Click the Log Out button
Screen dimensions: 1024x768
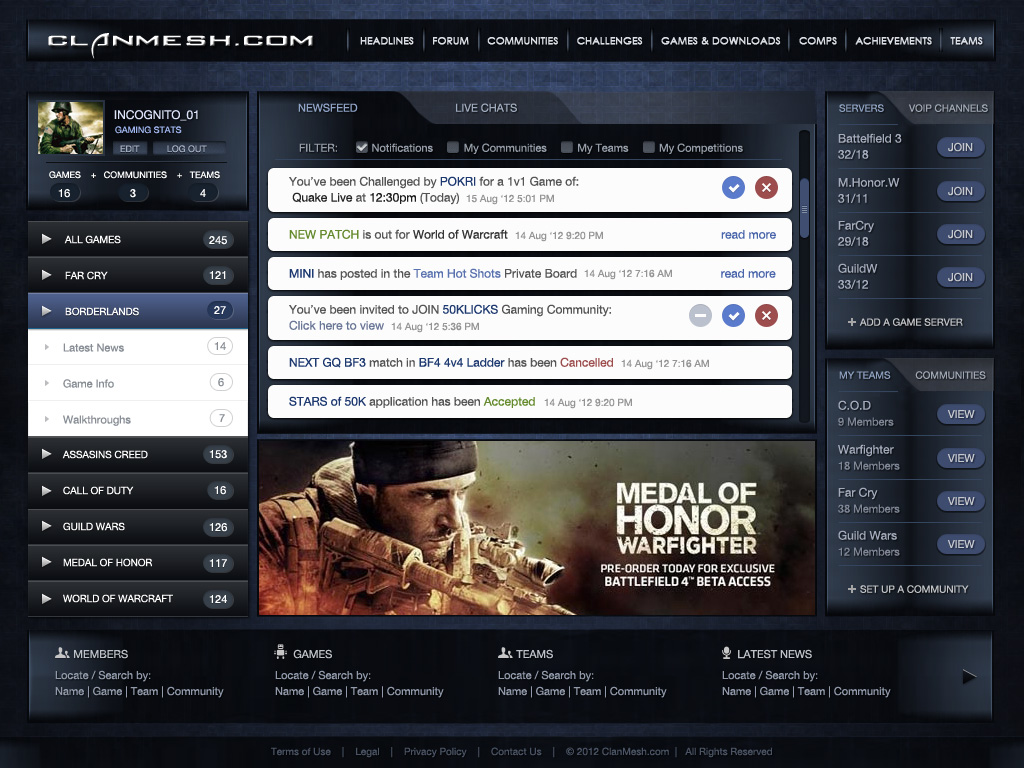click(187, 148)
